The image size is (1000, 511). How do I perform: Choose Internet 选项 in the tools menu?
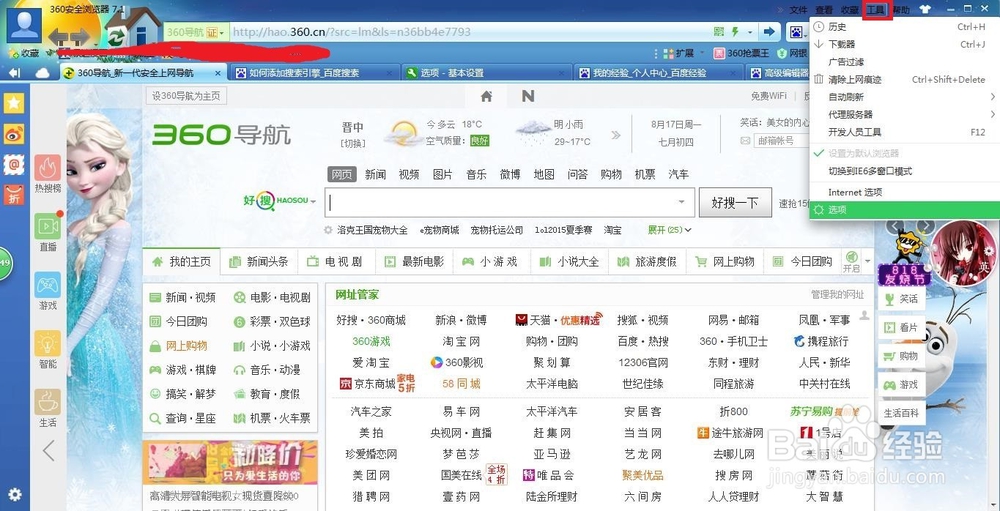[904, 192]
